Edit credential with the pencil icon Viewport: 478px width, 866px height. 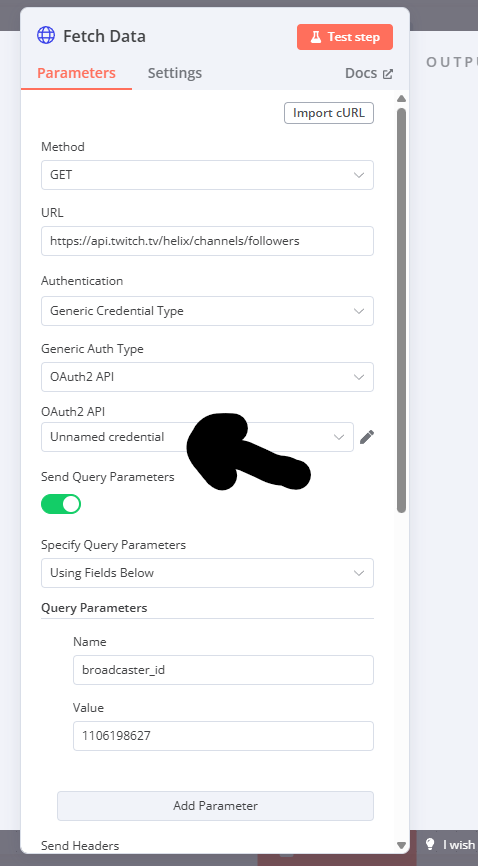click(x=367, y=437)
